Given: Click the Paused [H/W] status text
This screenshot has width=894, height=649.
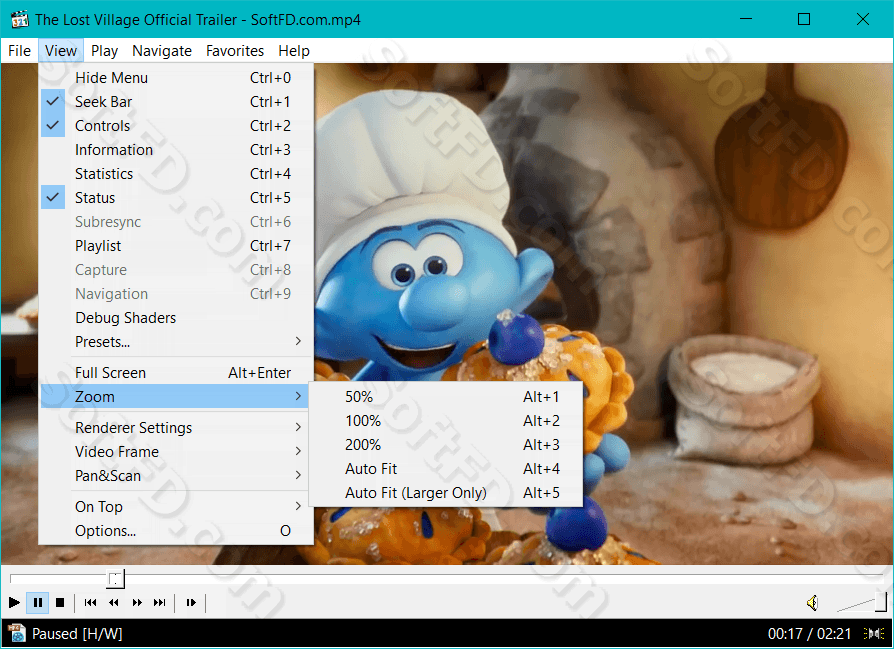Looking at the screenshot, I should click(77, 634).
